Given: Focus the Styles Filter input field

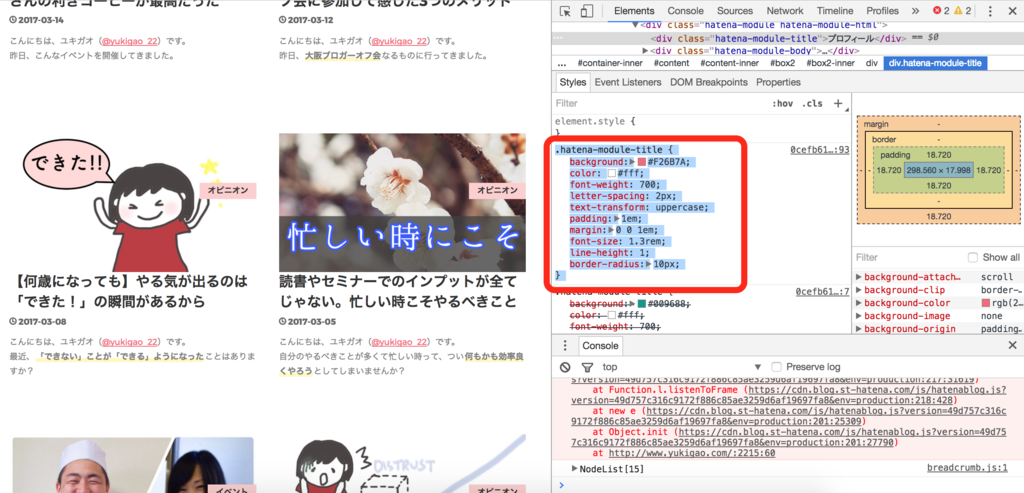Looking at the screenshot, I should click(x=660, y=103).
